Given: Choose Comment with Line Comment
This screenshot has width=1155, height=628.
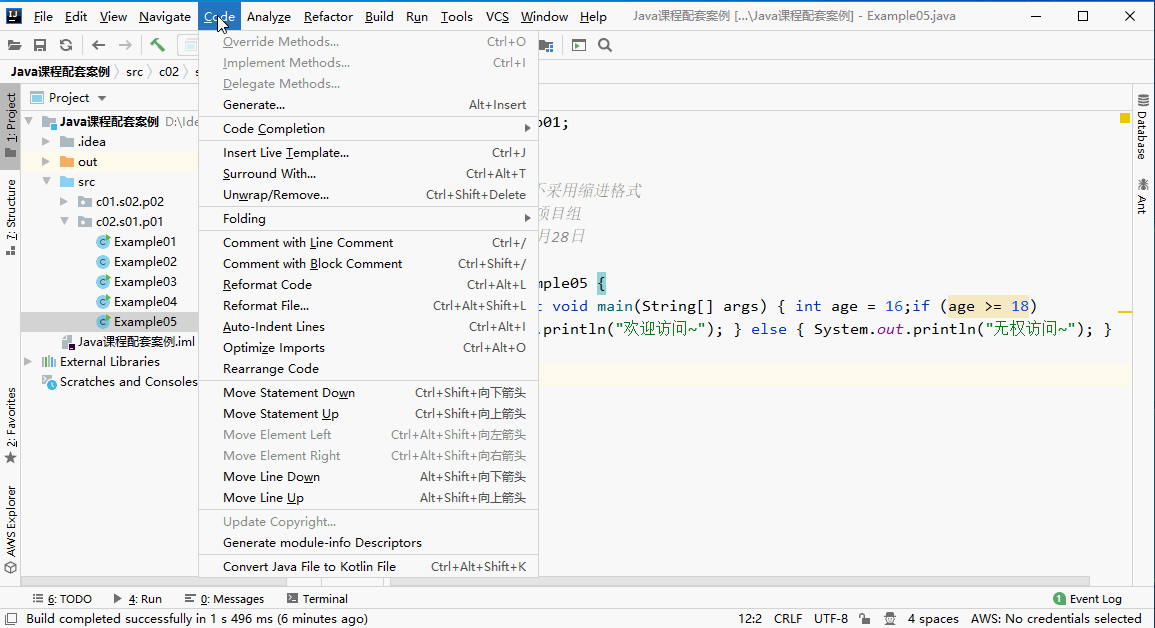Looking at the screenshot, I should 368,243.
